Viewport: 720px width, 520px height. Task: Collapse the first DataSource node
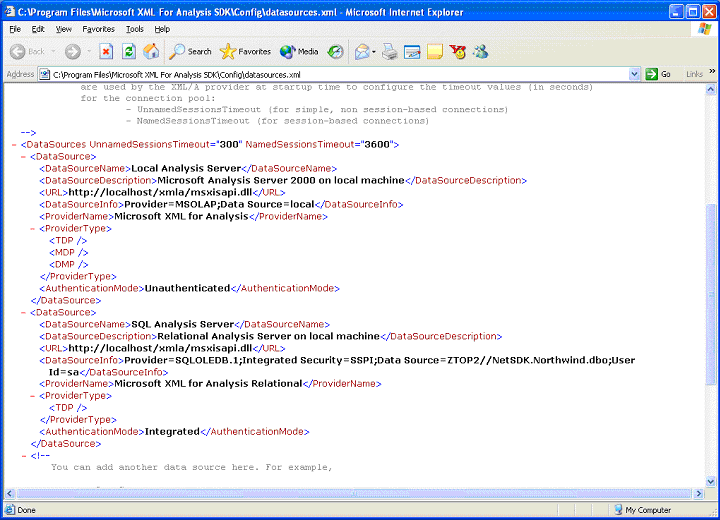pos(23,157)
